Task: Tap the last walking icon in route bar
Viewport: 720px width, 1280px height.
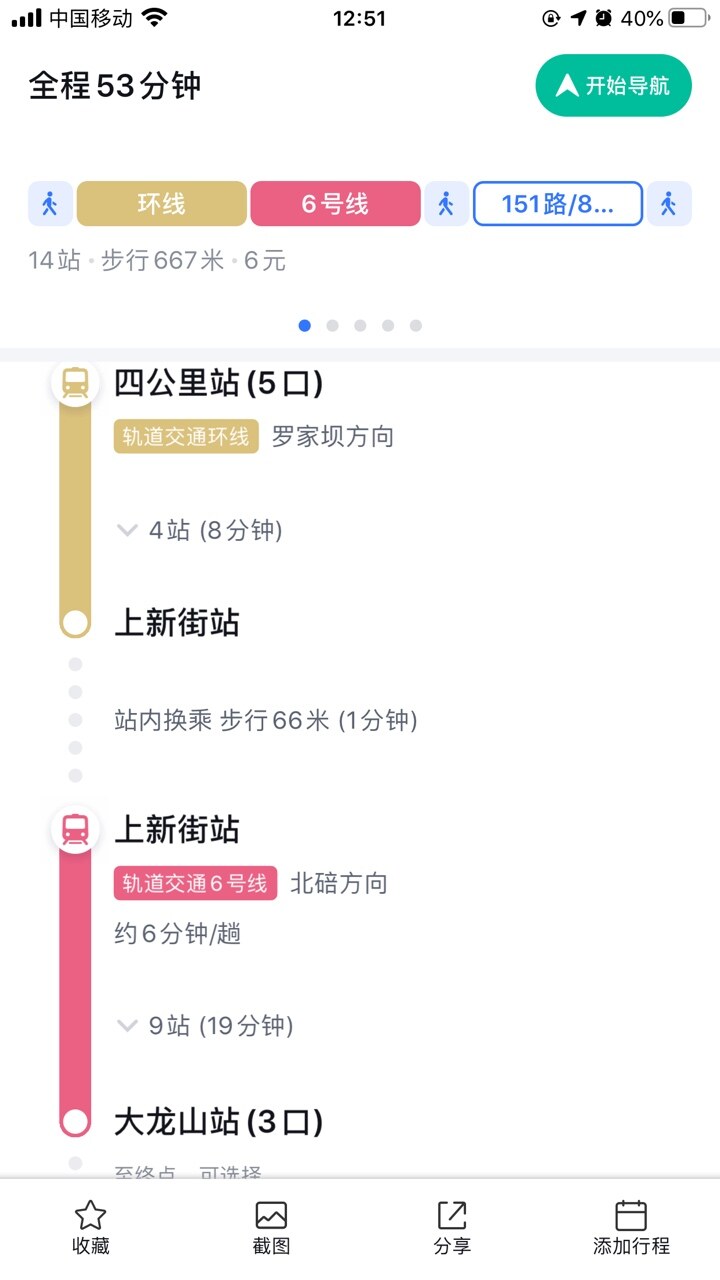Action: [x=669, y=204]
